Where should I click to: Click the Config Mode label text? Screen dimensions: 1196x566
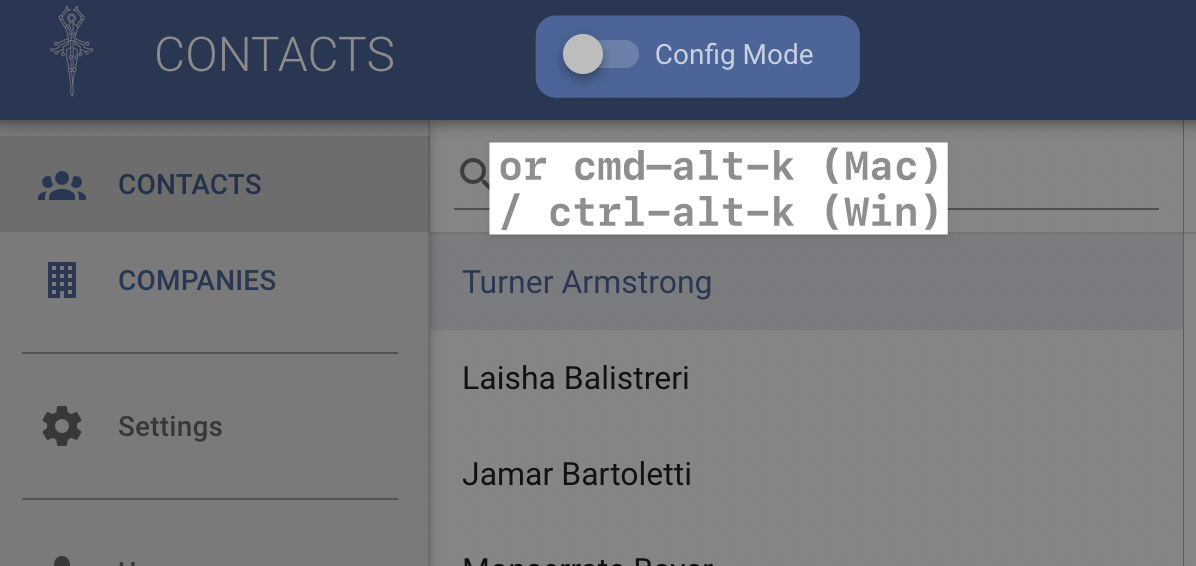tap(733, 55)
